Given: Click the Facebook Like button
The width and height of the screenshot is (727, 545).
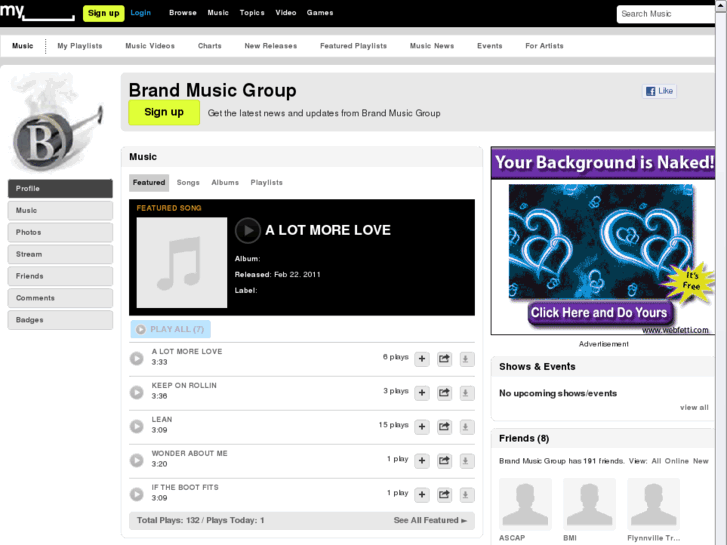Looking at the screenshot, I should coord(659,91).
